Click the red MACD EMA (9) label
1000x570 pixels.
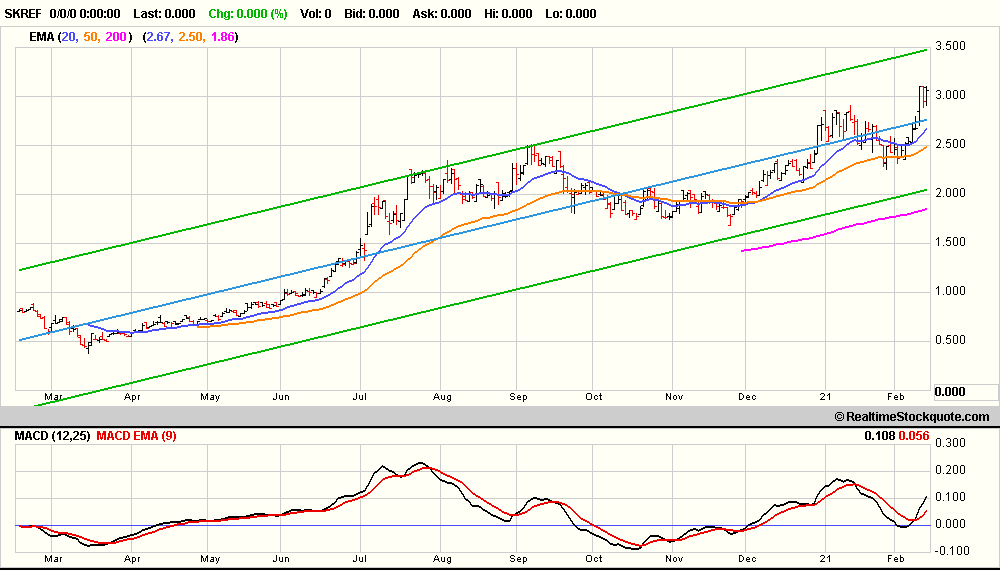click(x=136, y=436)
